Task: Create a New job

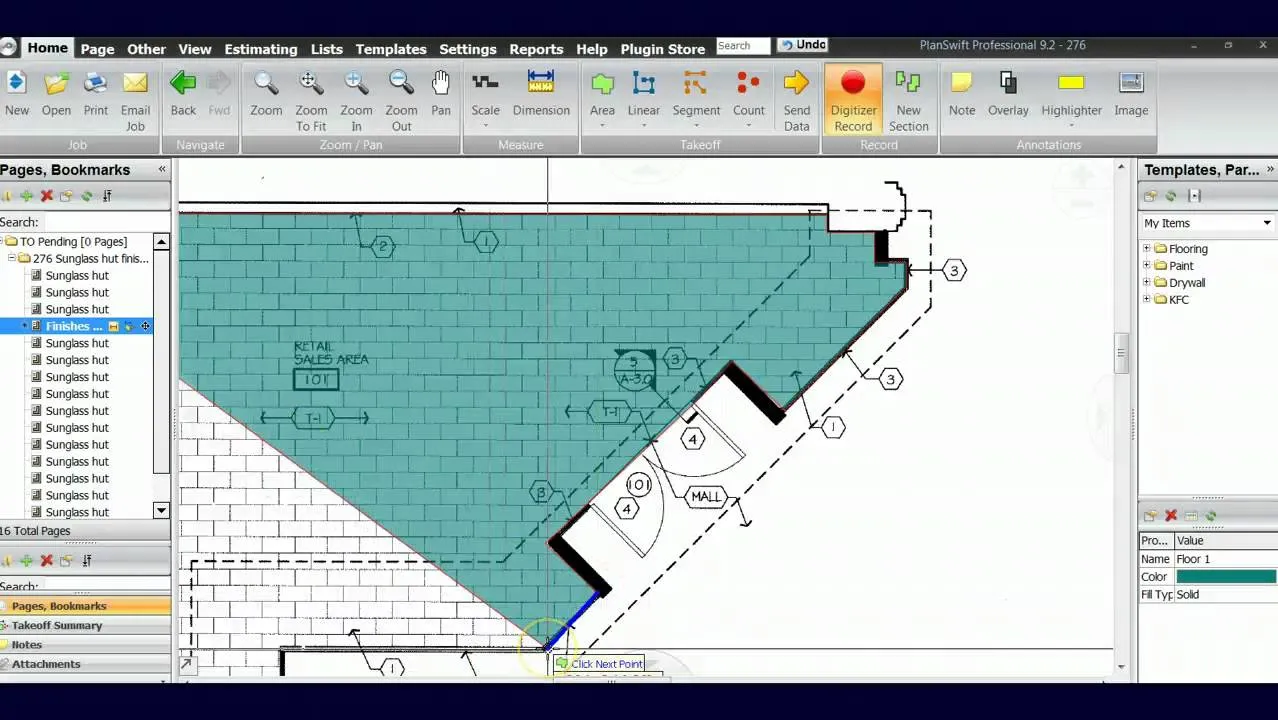Action: pyautogui.click(x=16, y=96)
